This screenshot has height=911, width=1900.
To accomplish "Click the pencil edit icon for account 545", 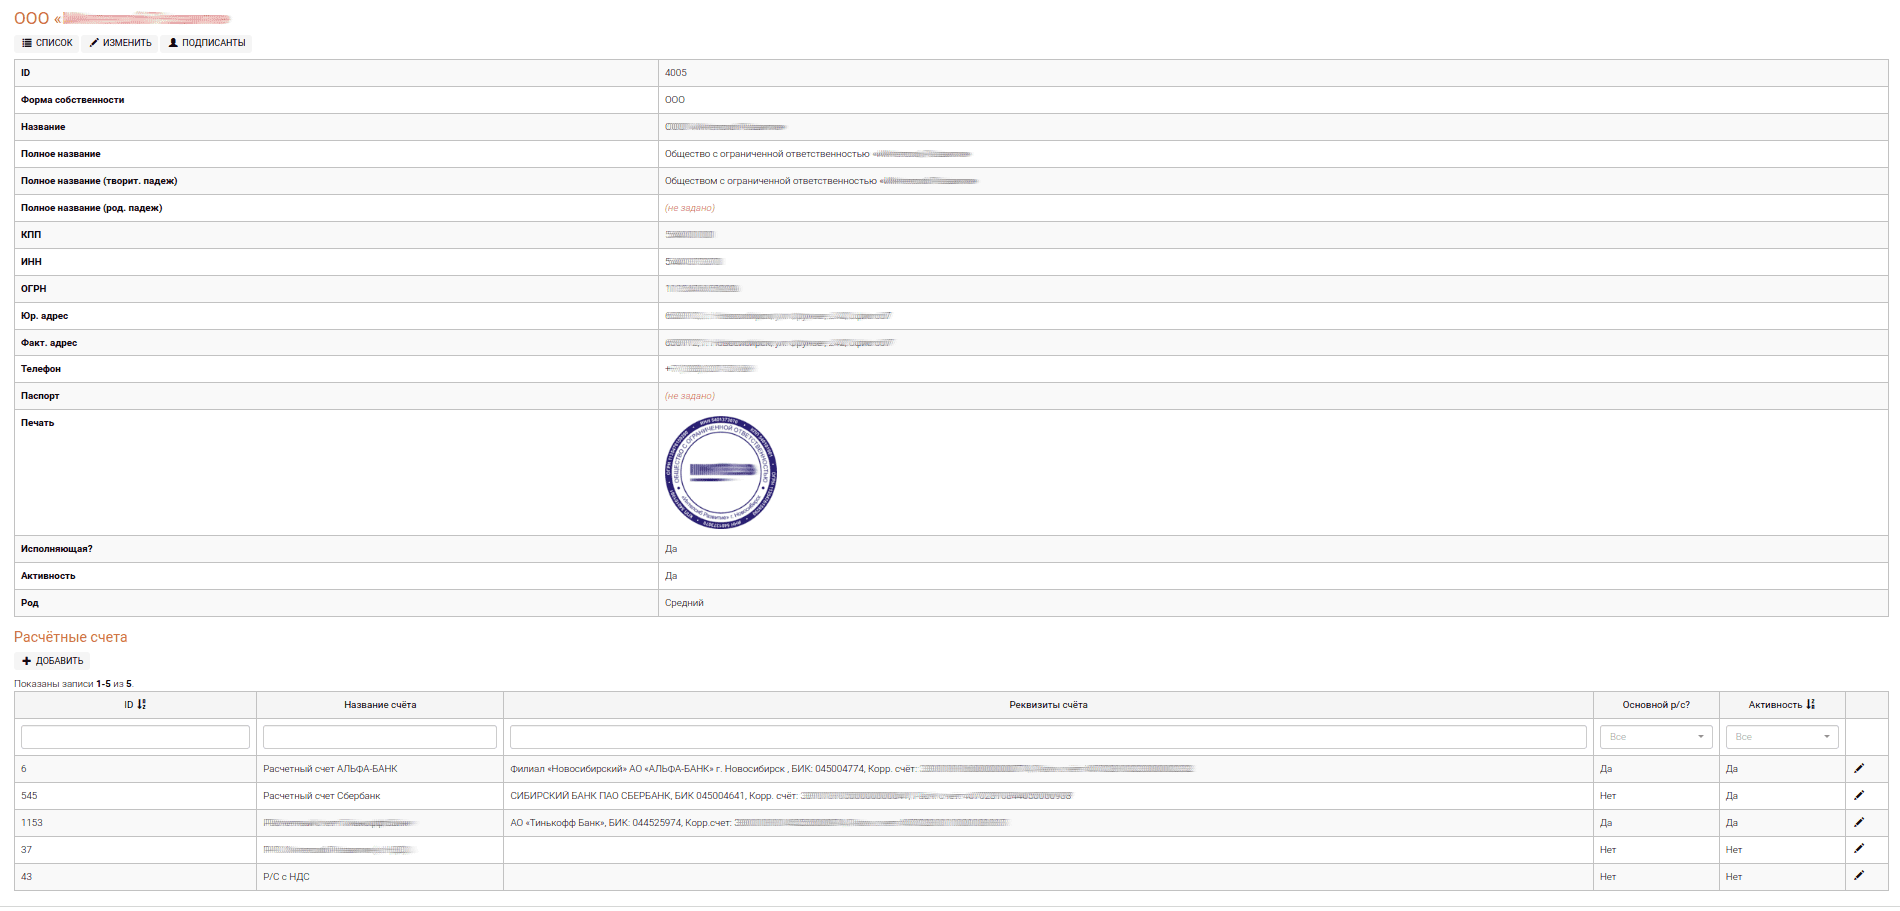I will 1859,796.
